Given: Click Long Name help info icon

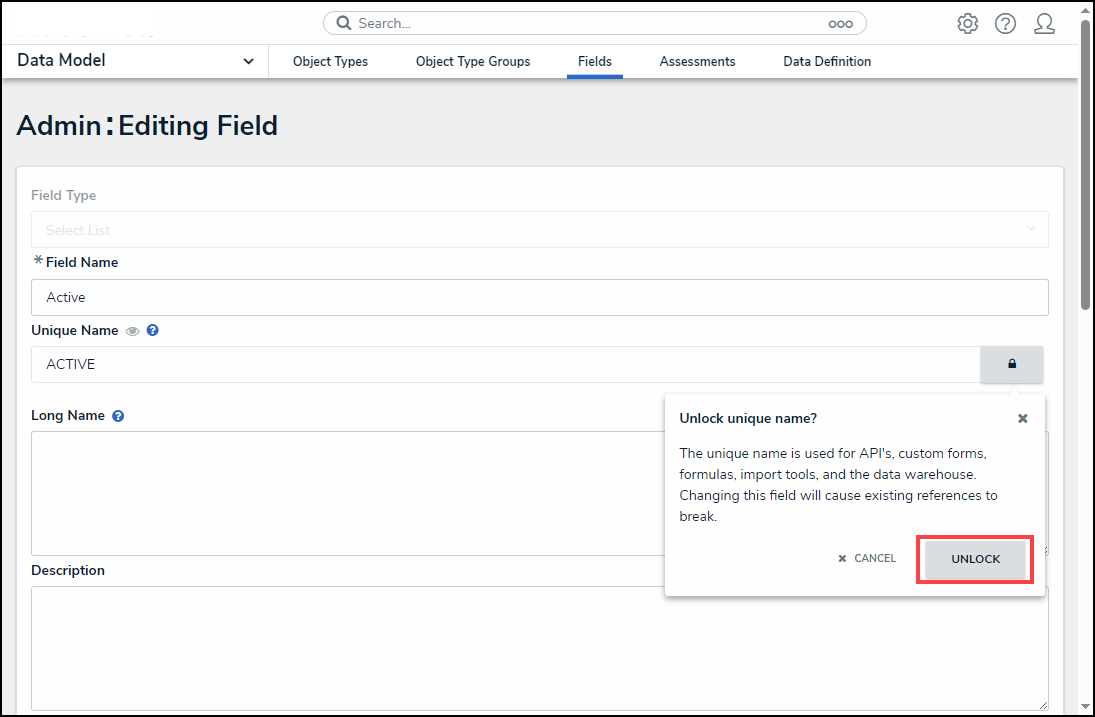Looking at the screenshot, I should tap(118, 416).
